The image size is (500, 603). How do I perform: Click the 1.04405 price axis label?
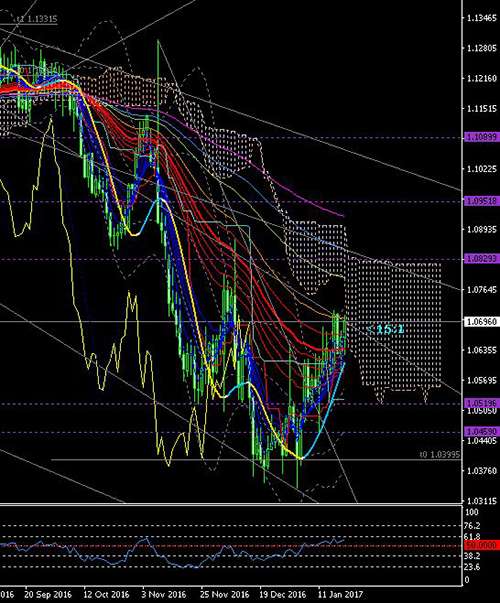point(482,440)
